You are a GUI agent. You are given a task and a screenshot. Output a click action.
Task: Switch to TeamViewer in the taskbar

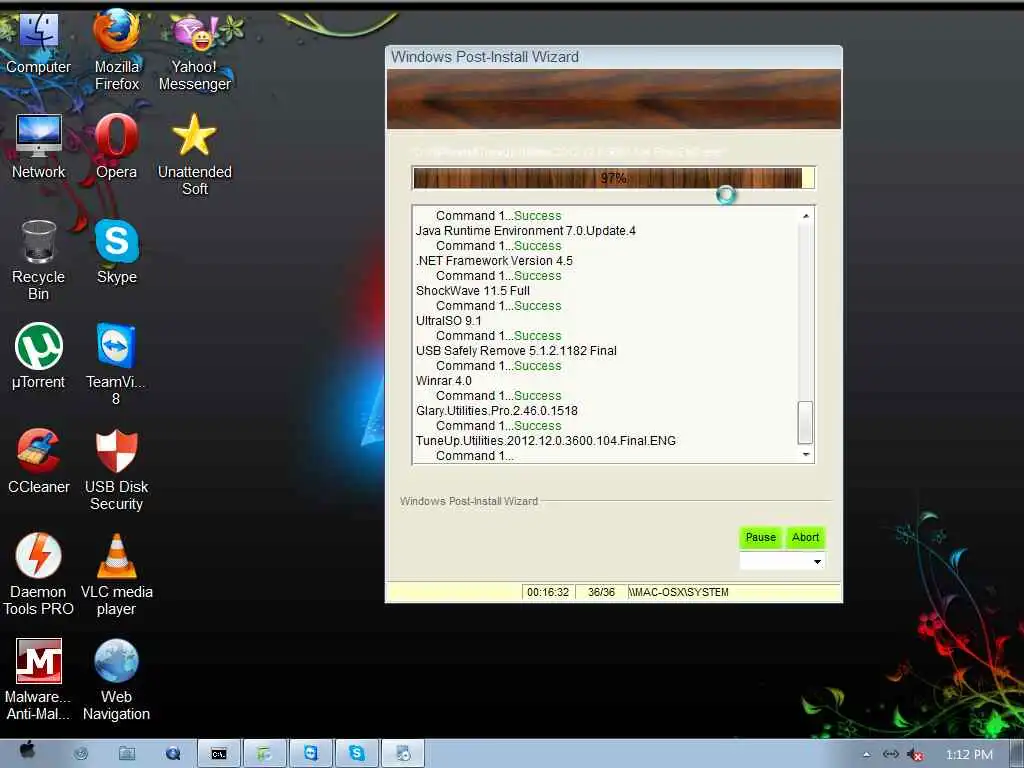[x=310, y=754]
